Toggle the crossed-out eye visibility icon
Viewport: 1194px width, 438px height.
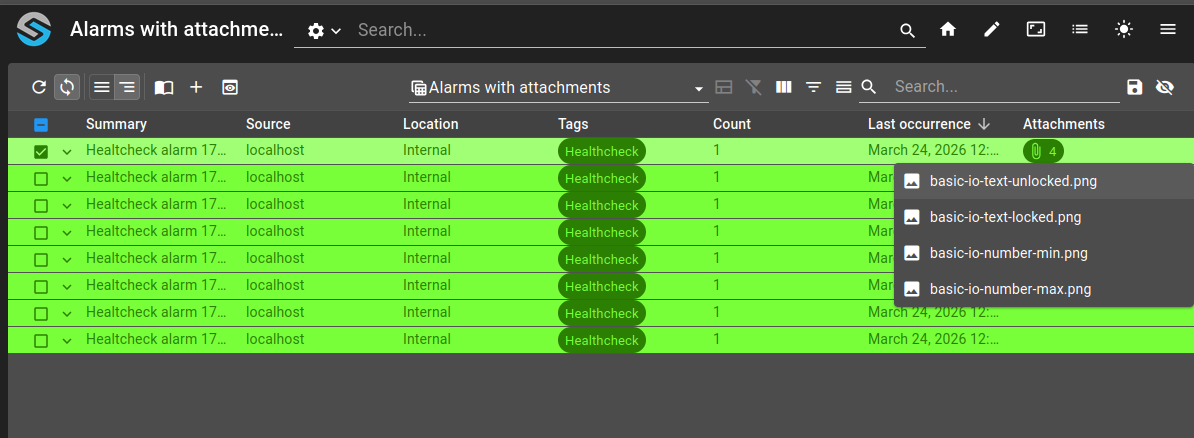coord(1164,88)
